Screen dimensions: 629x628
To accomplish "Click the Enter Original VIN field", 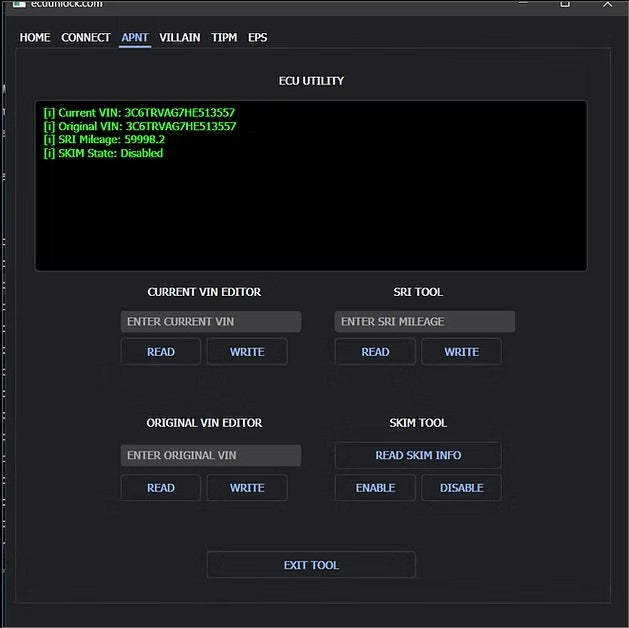I will [x=210, y=456].
